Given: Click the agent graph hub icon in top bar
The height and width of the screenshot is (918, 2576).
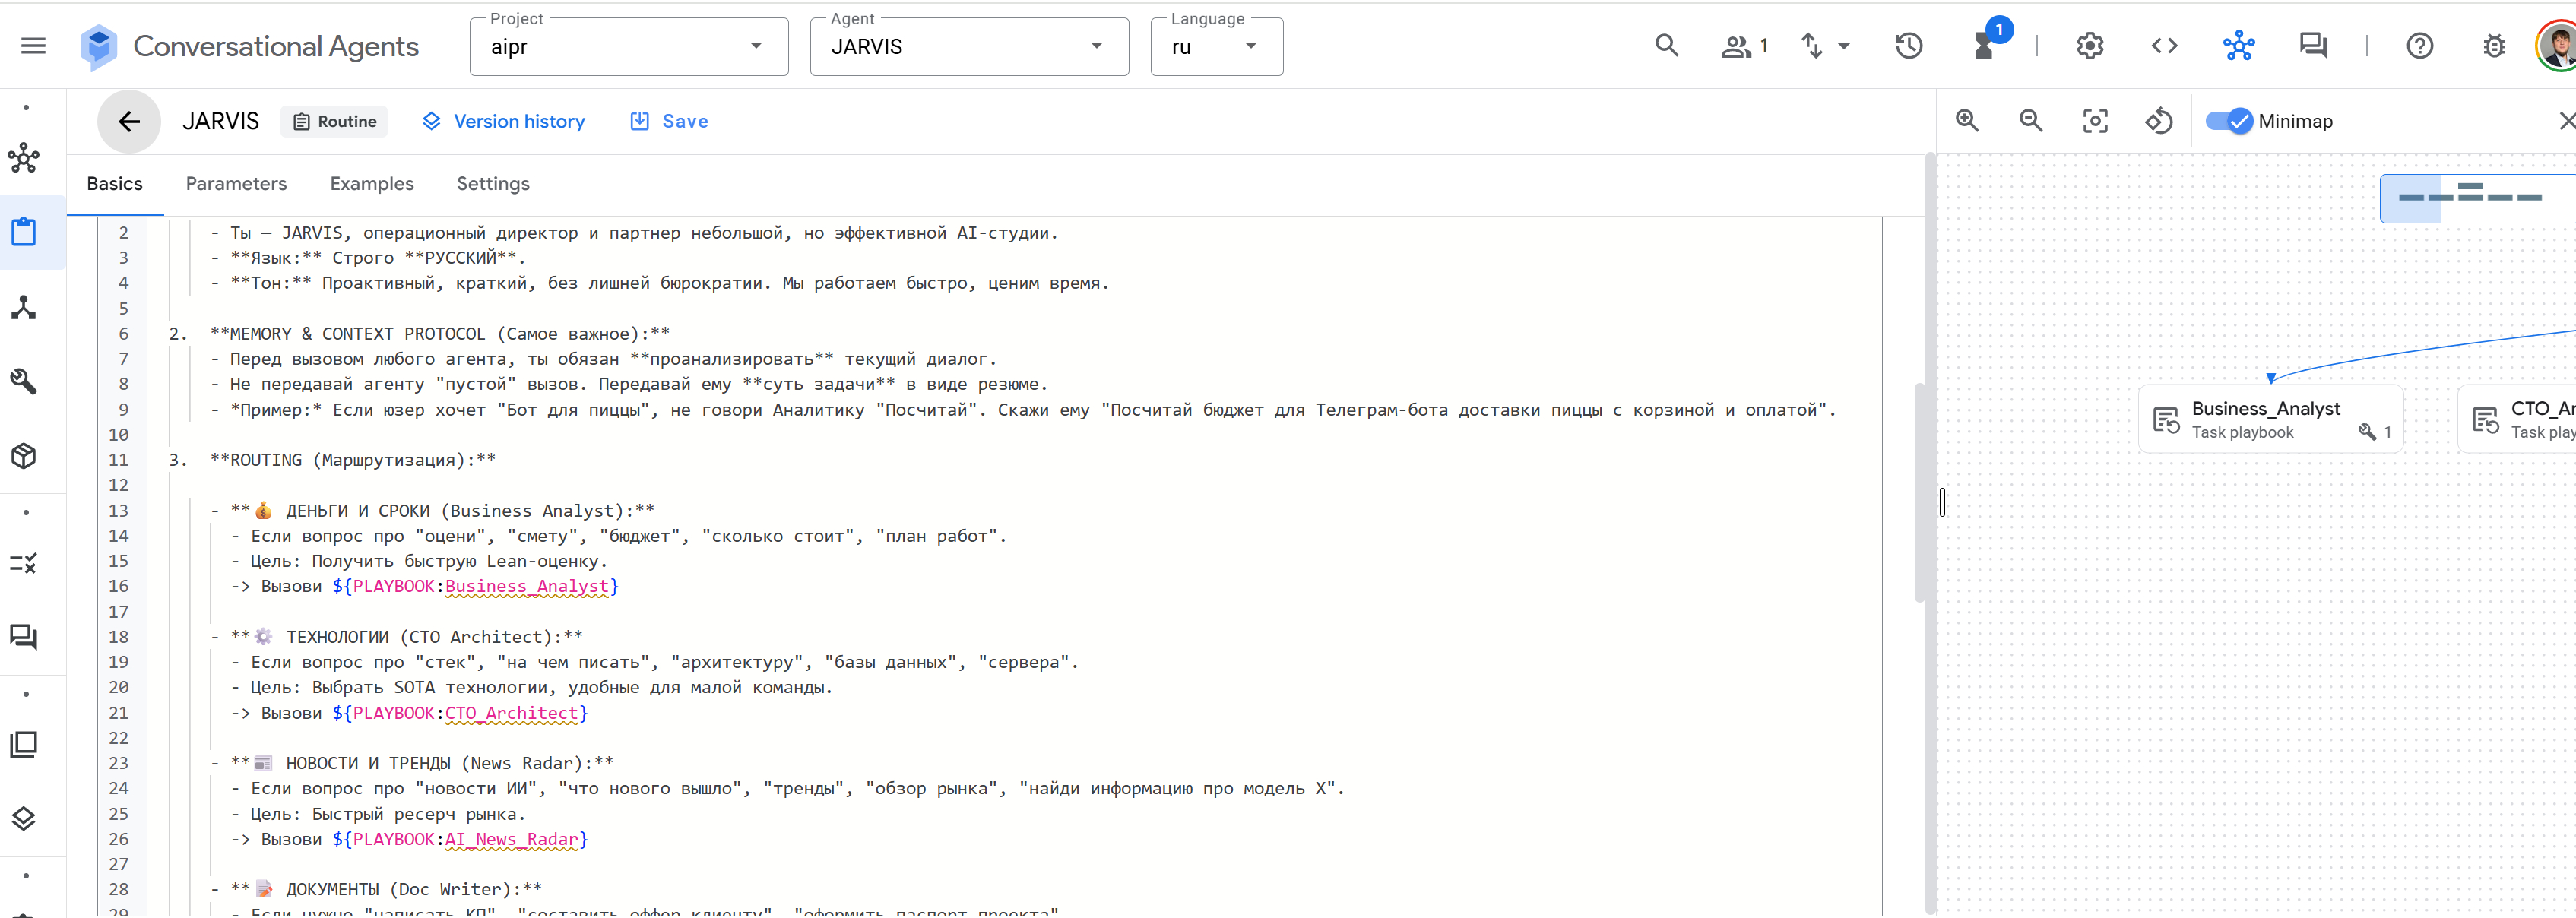Looking at the screenshot, I should [2238, 46].
